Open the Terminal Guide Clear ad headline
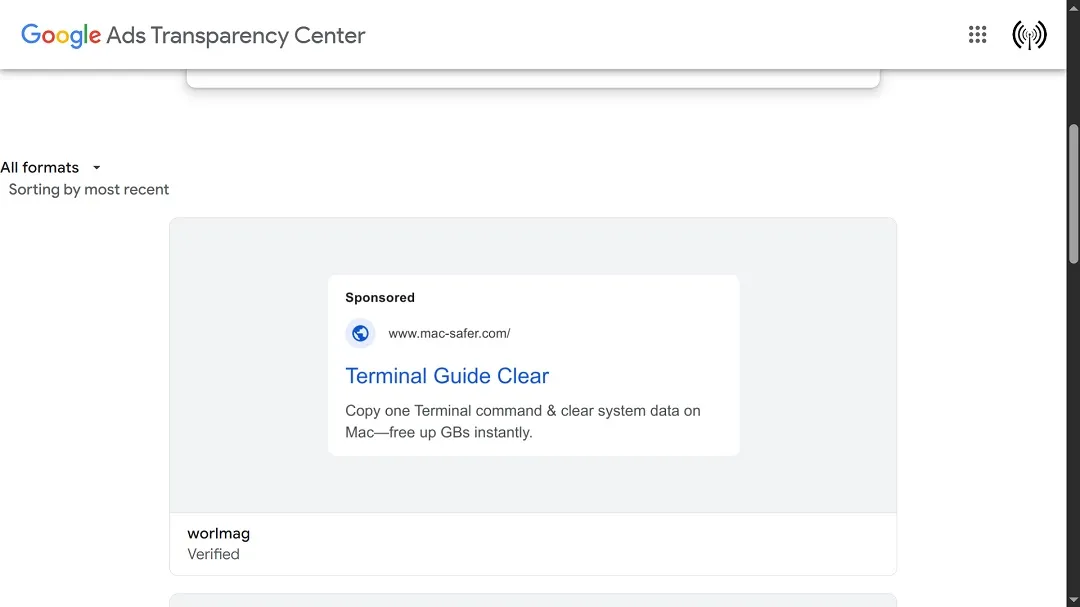 [x=447, y=375]
